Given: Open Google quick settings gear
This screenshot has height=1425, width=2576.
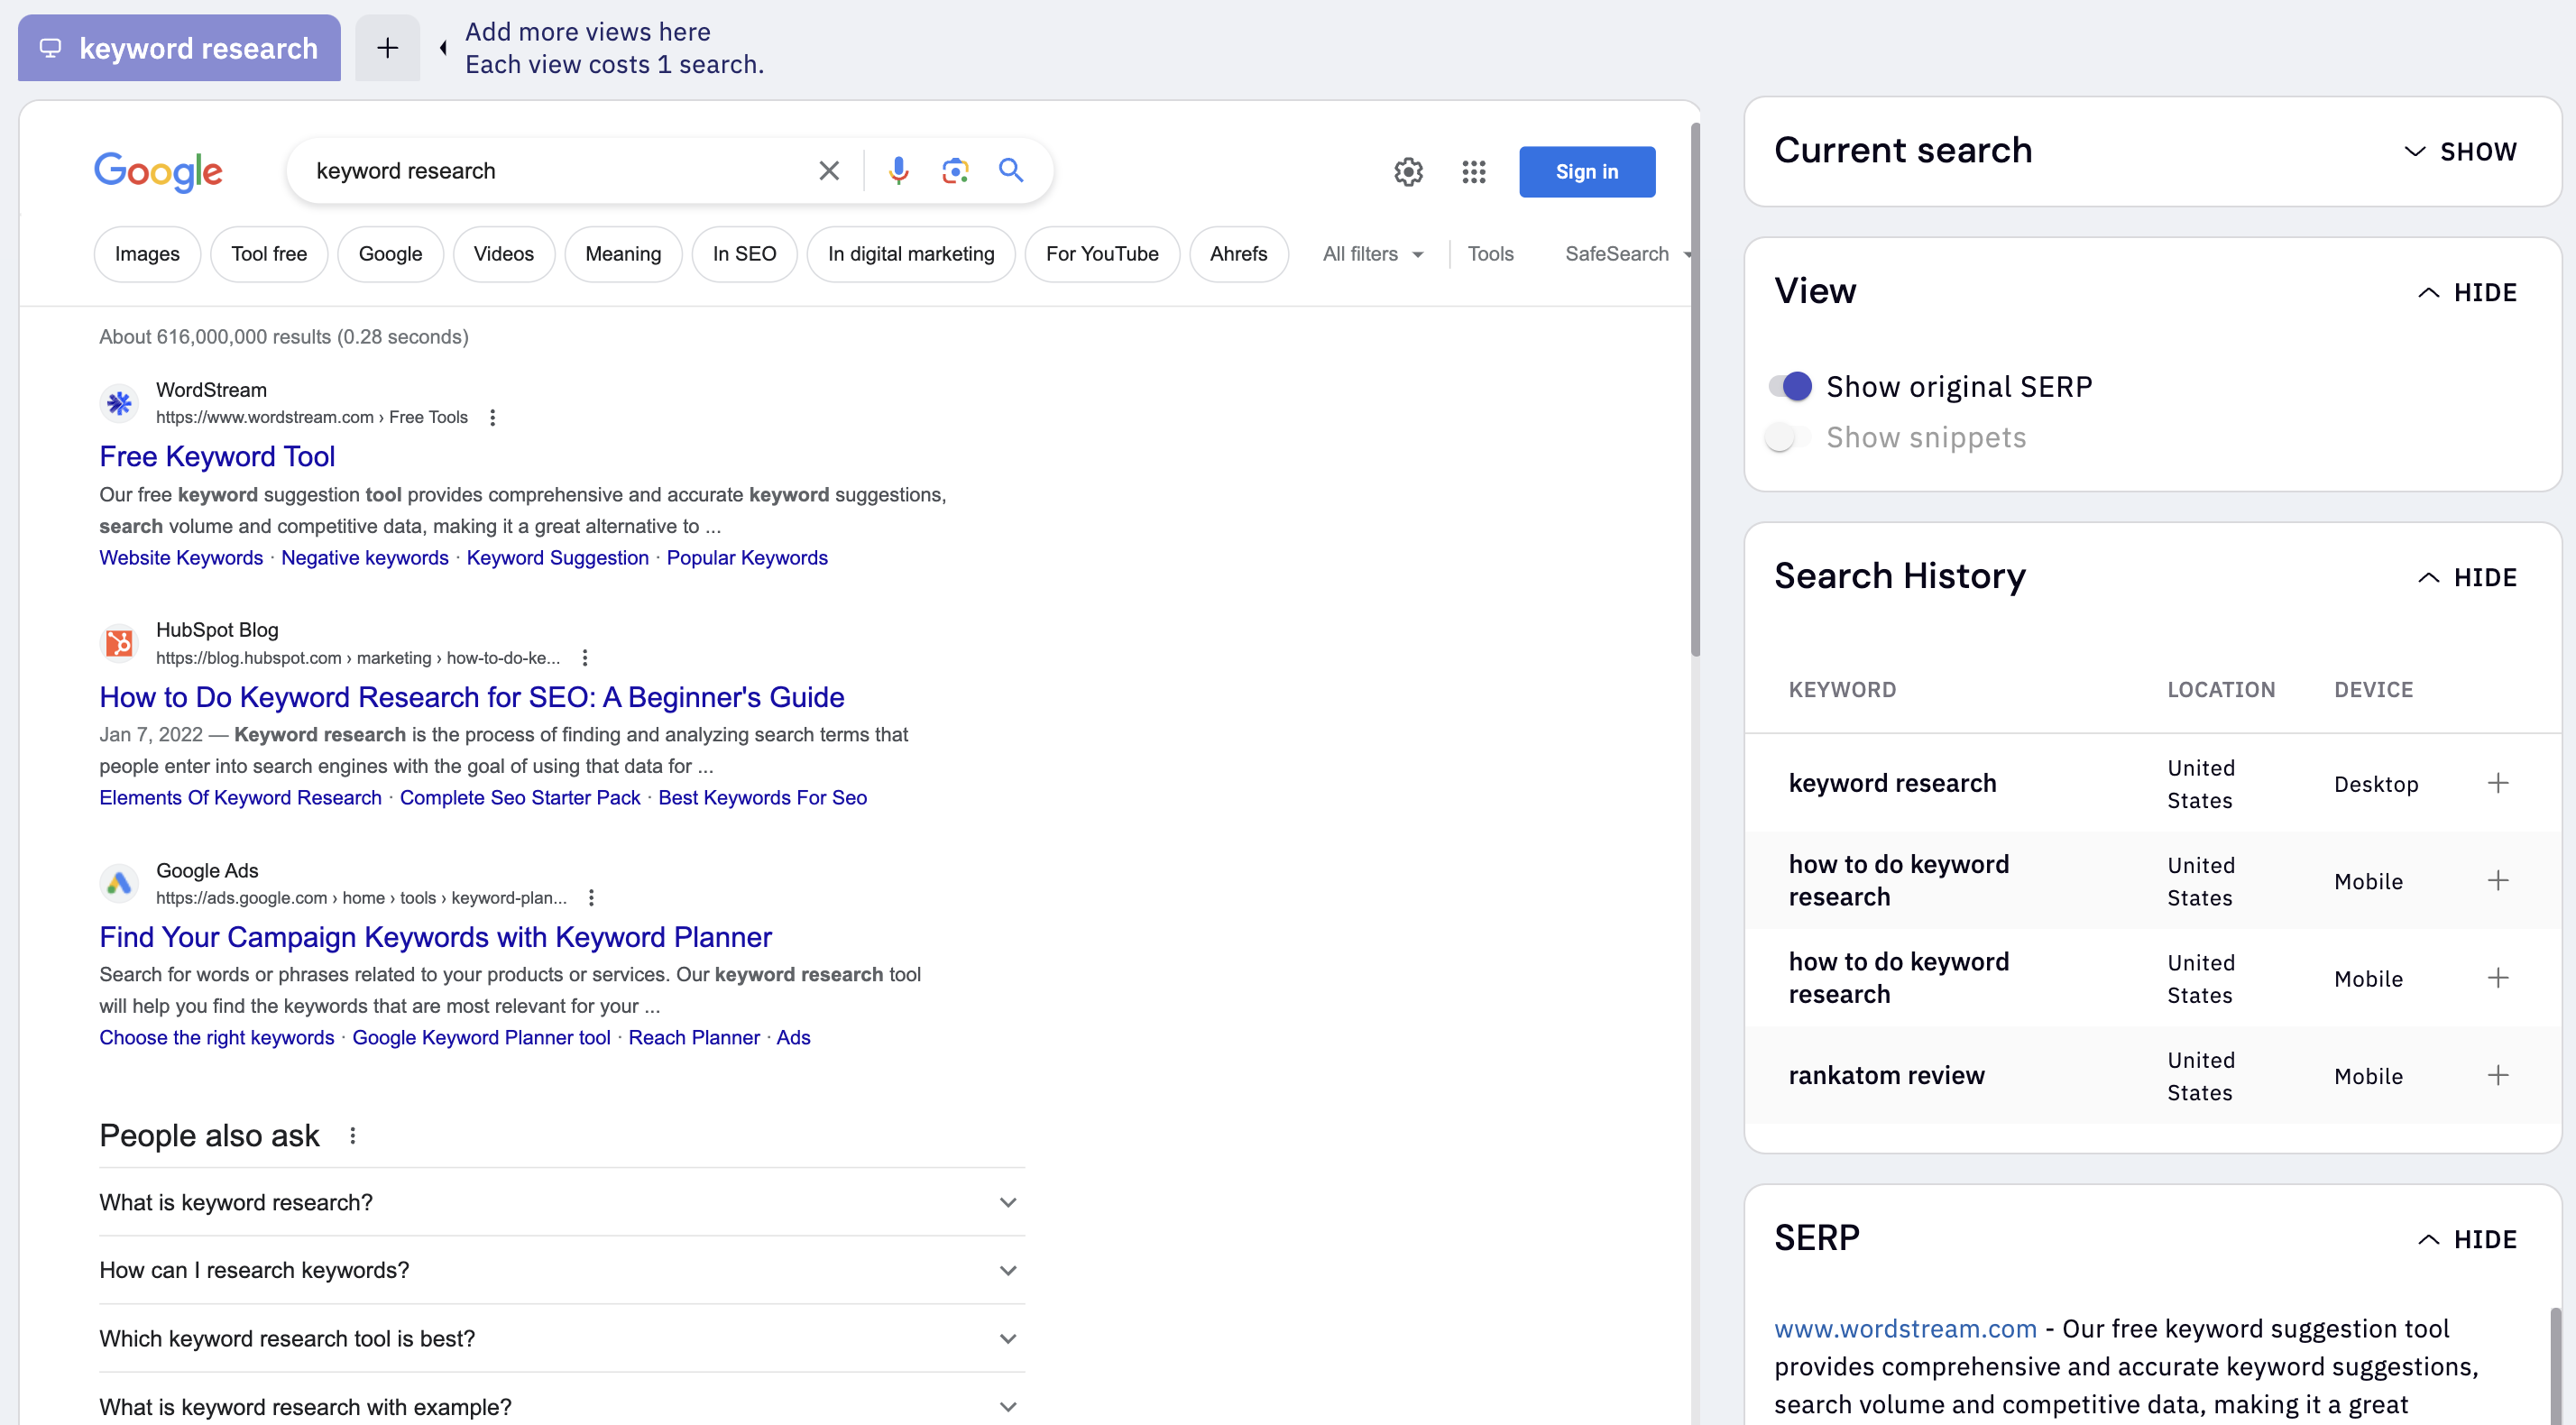Looking at the screenshot, I should 1408,172.
